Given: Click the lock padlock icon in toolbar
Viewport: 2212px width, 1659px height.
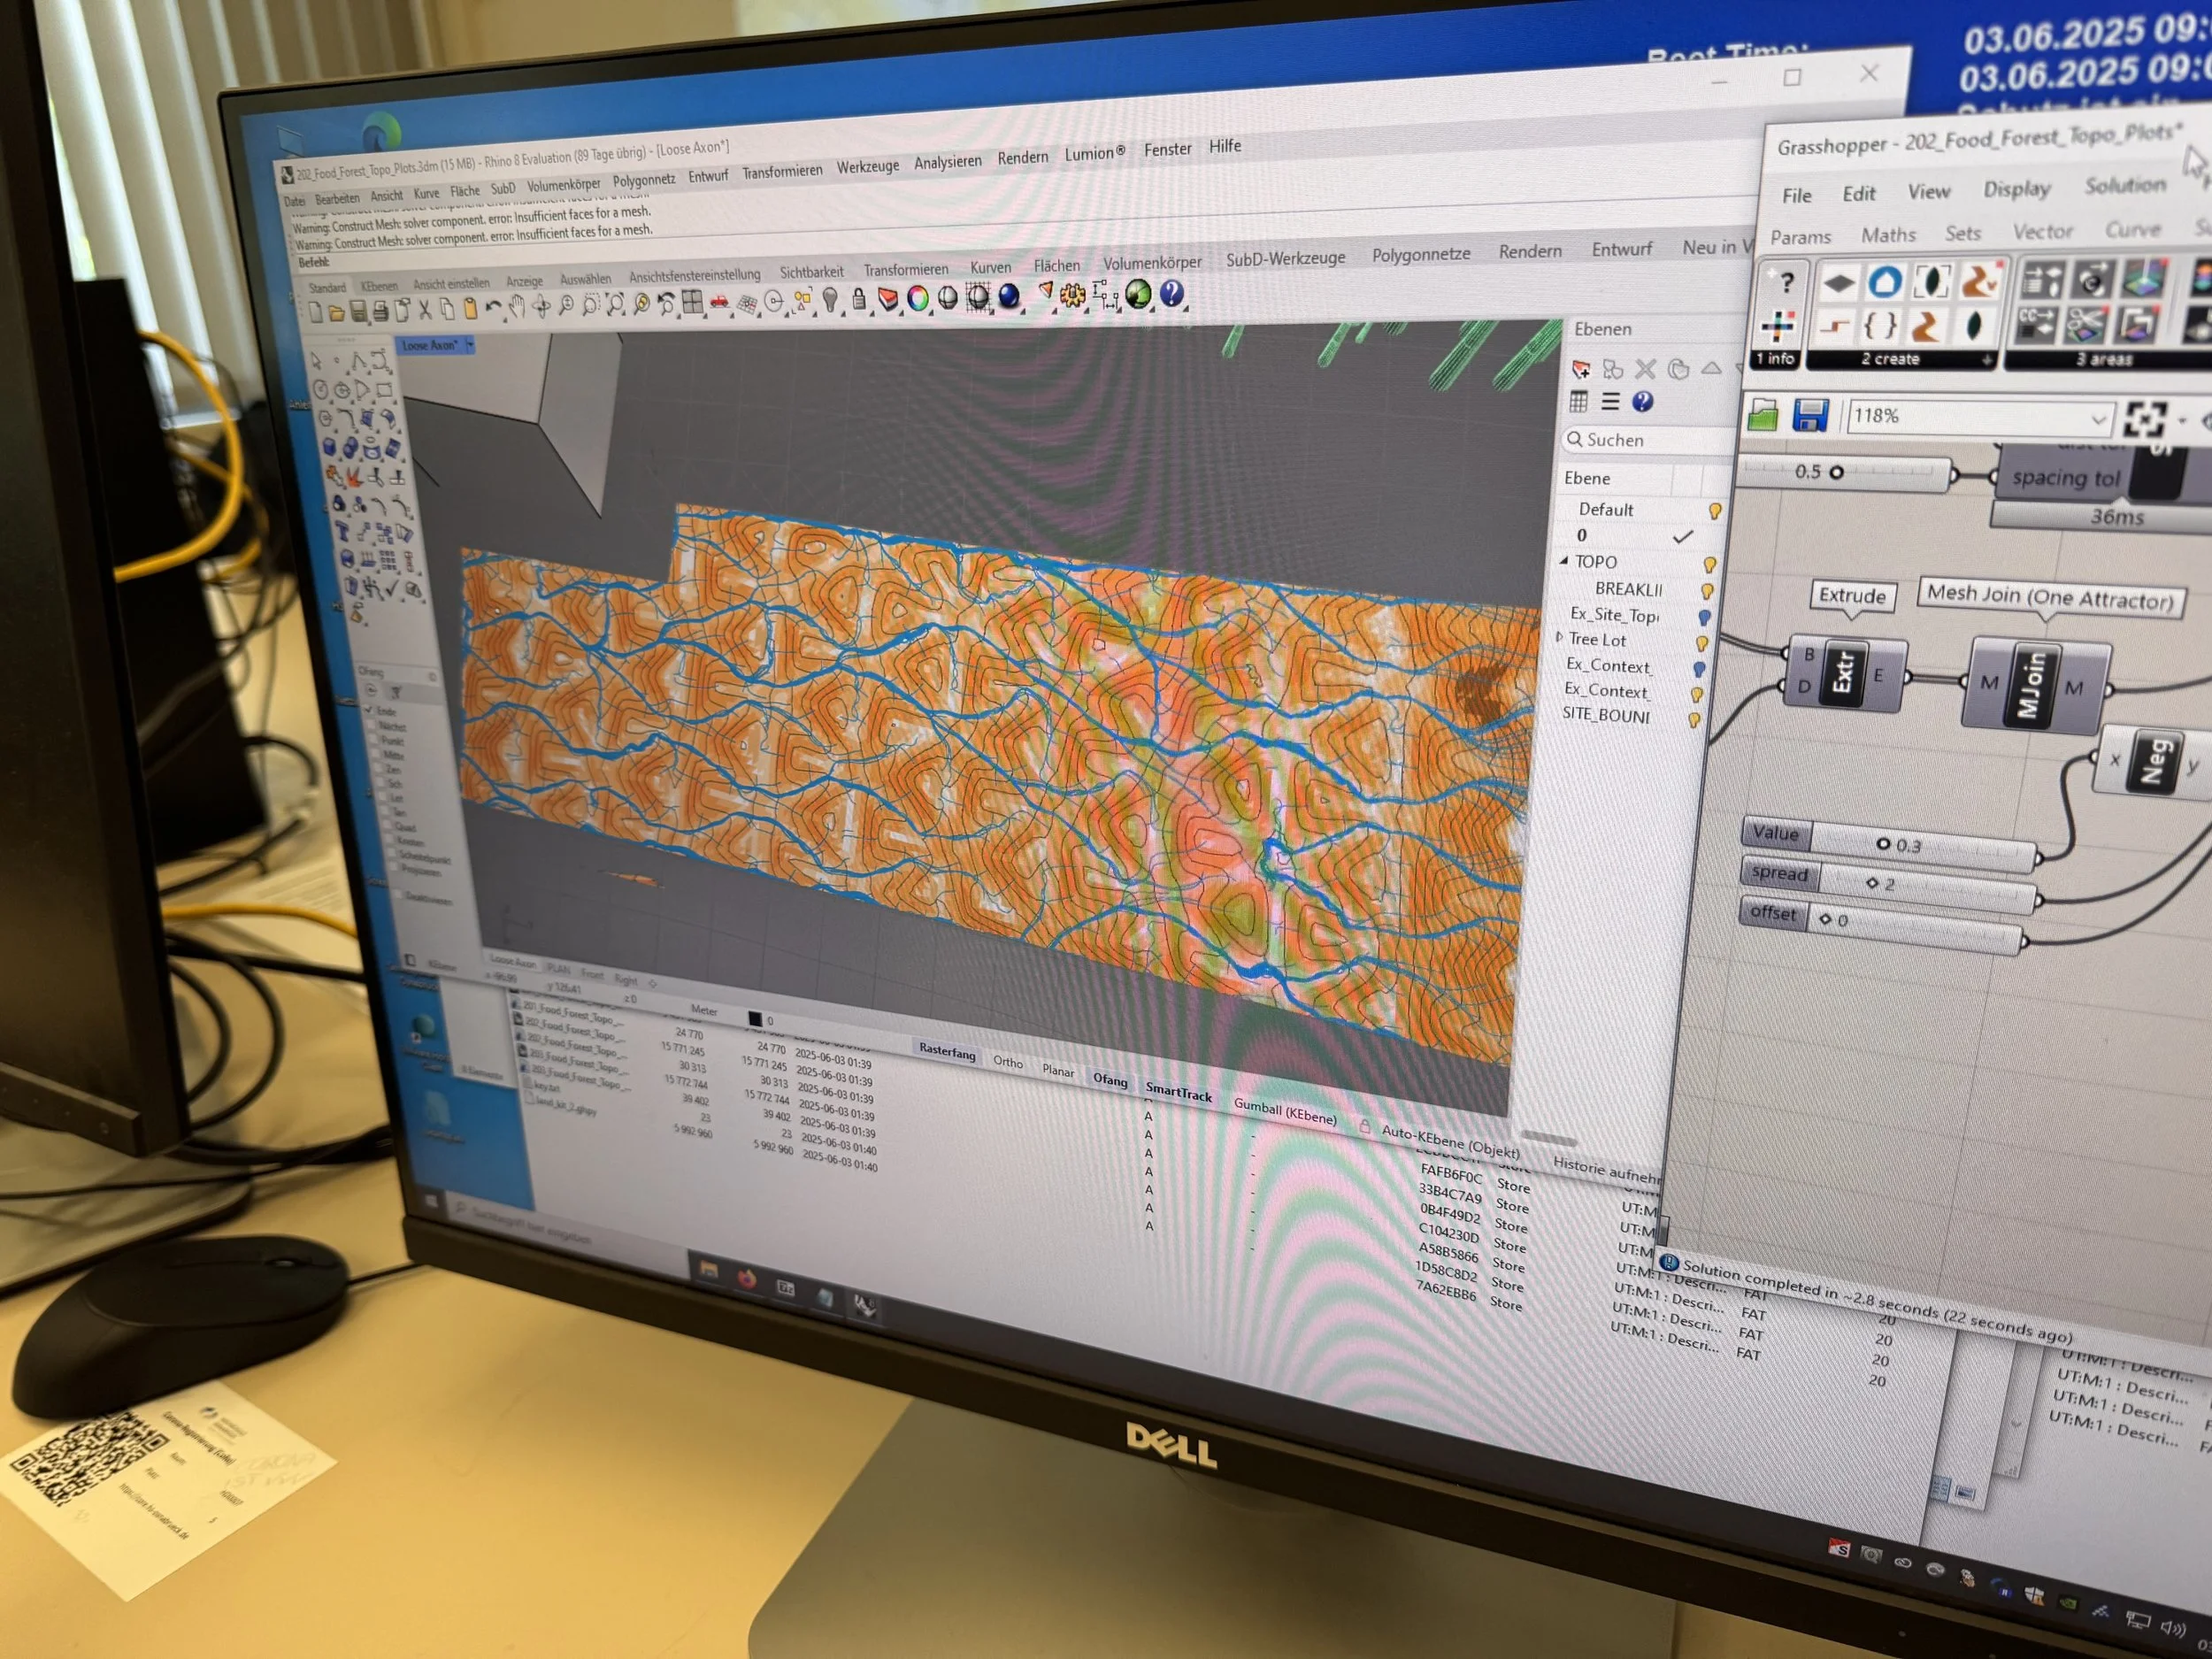Looking at the screenshot, I should (x=859, y=299).
